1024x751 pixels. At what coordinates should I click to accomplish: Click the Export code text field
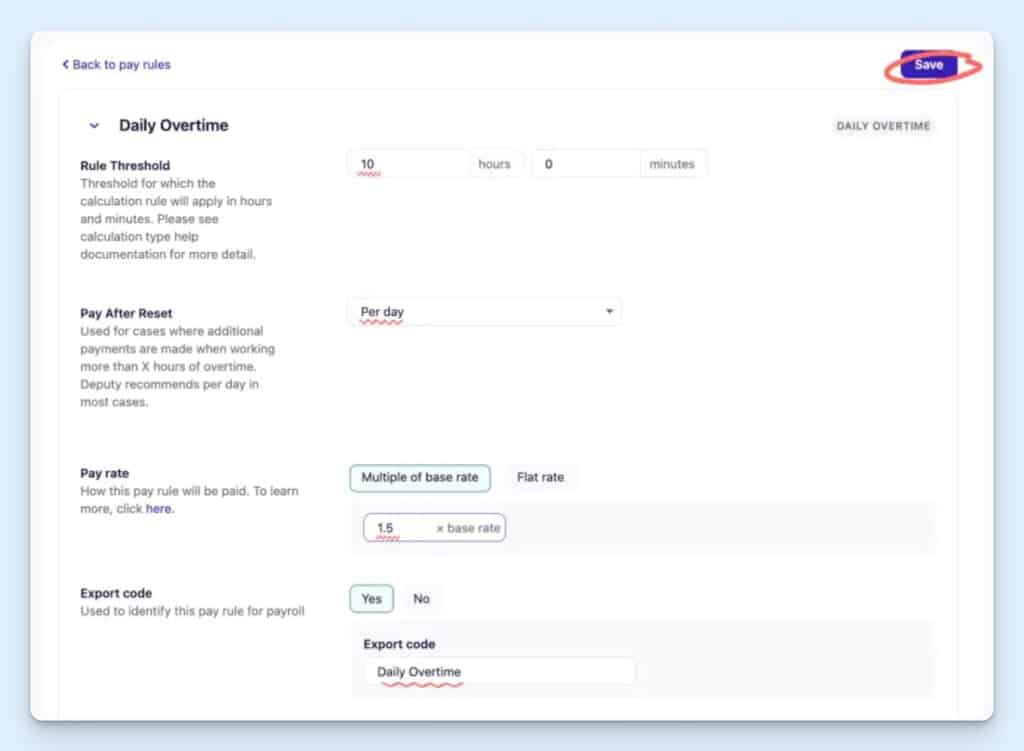(500, 671)
